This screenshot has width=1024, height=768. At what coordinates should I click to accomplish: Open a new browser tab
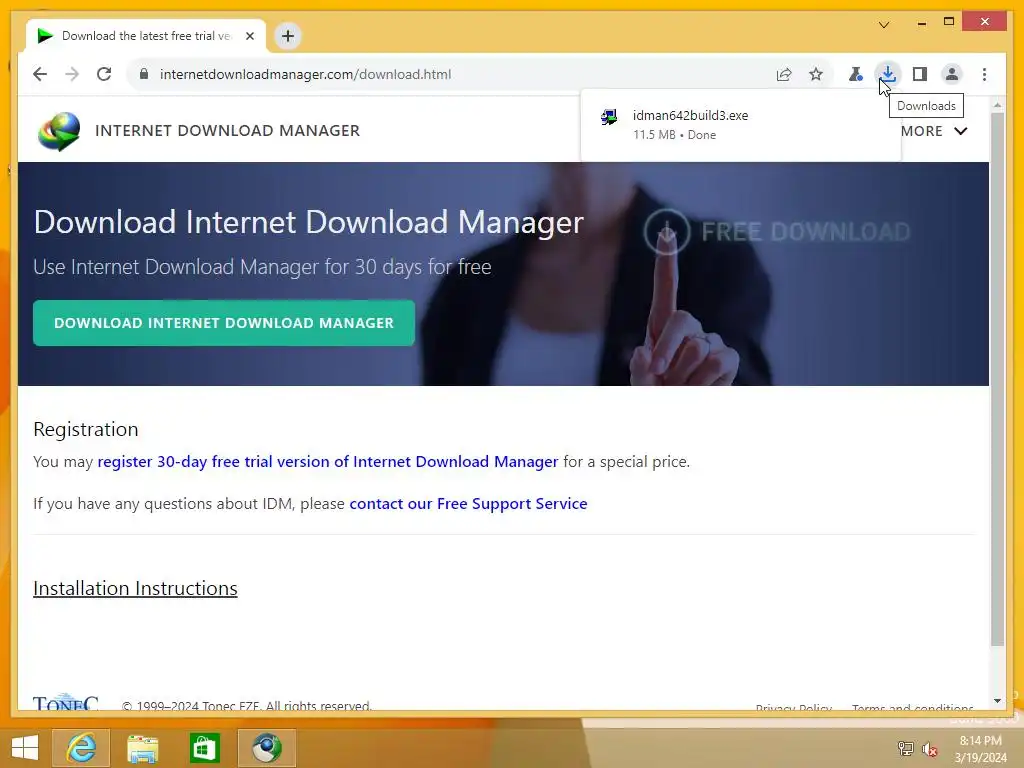288,36
